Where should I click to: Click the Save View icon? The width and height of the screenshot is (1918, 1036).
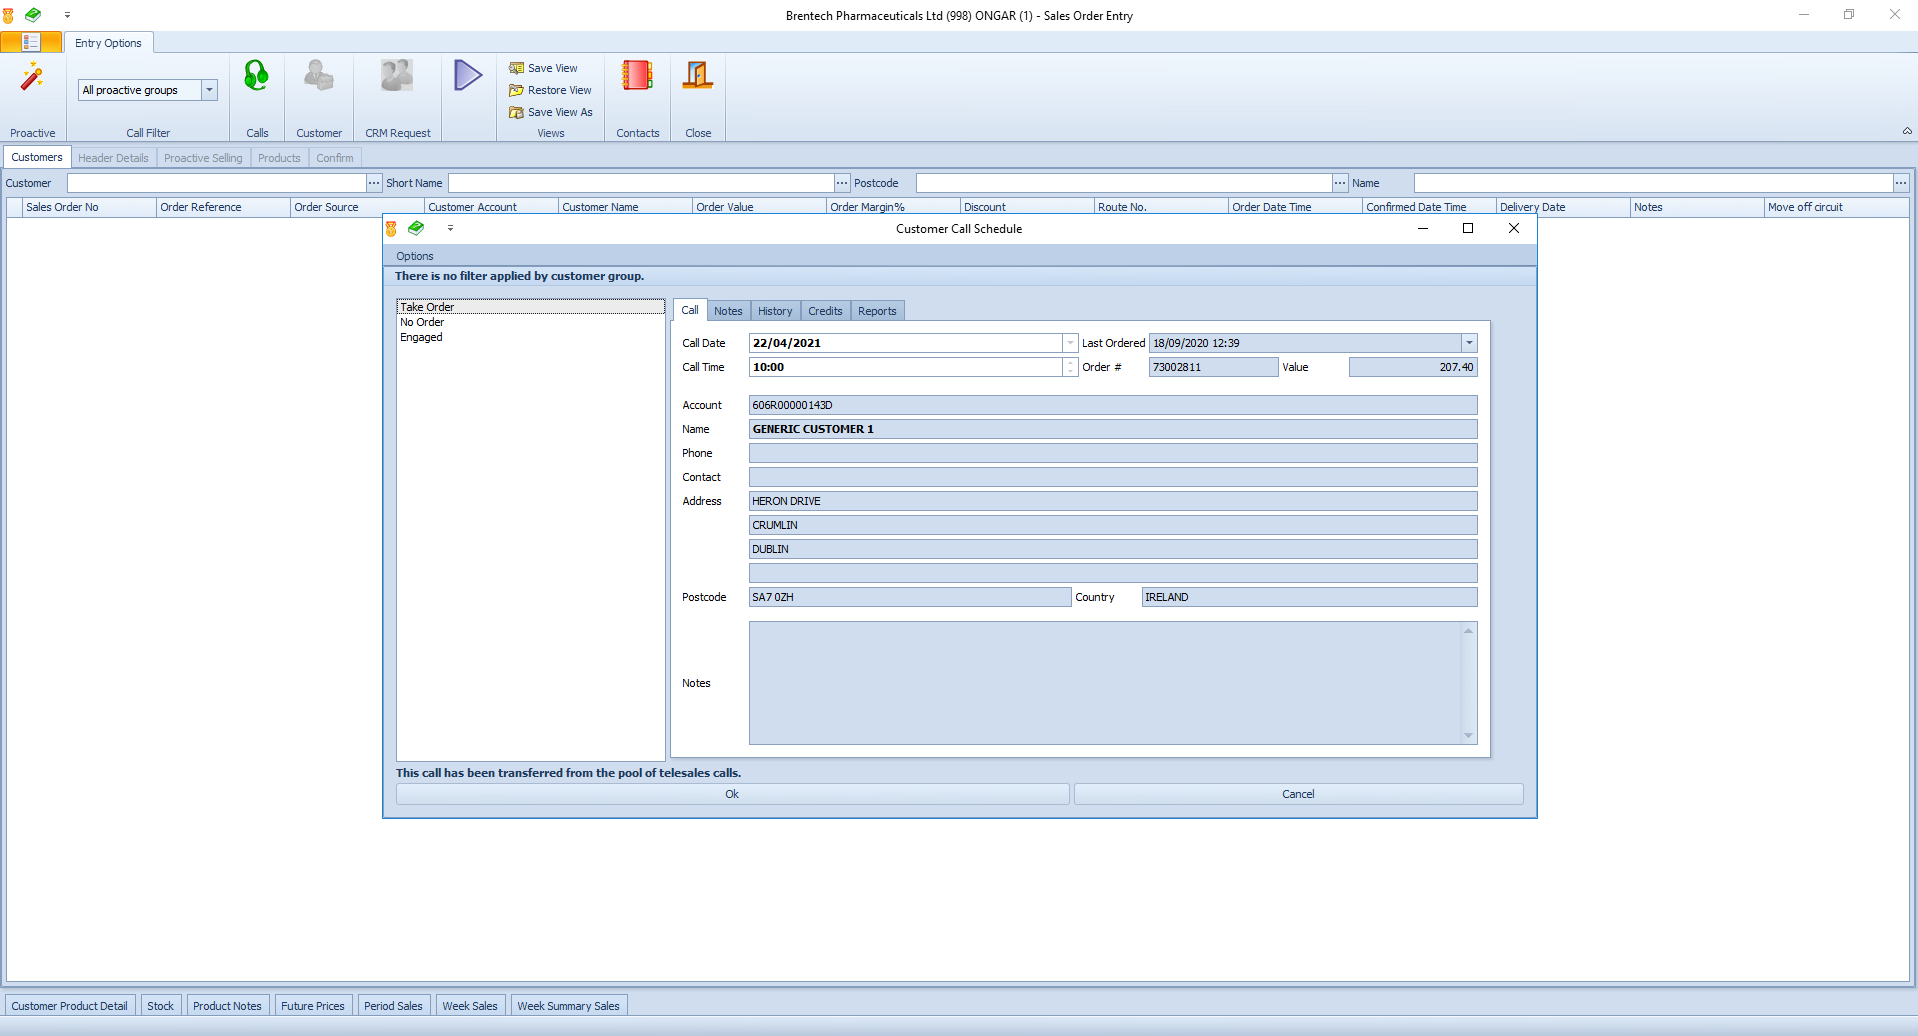pos(517,68)
